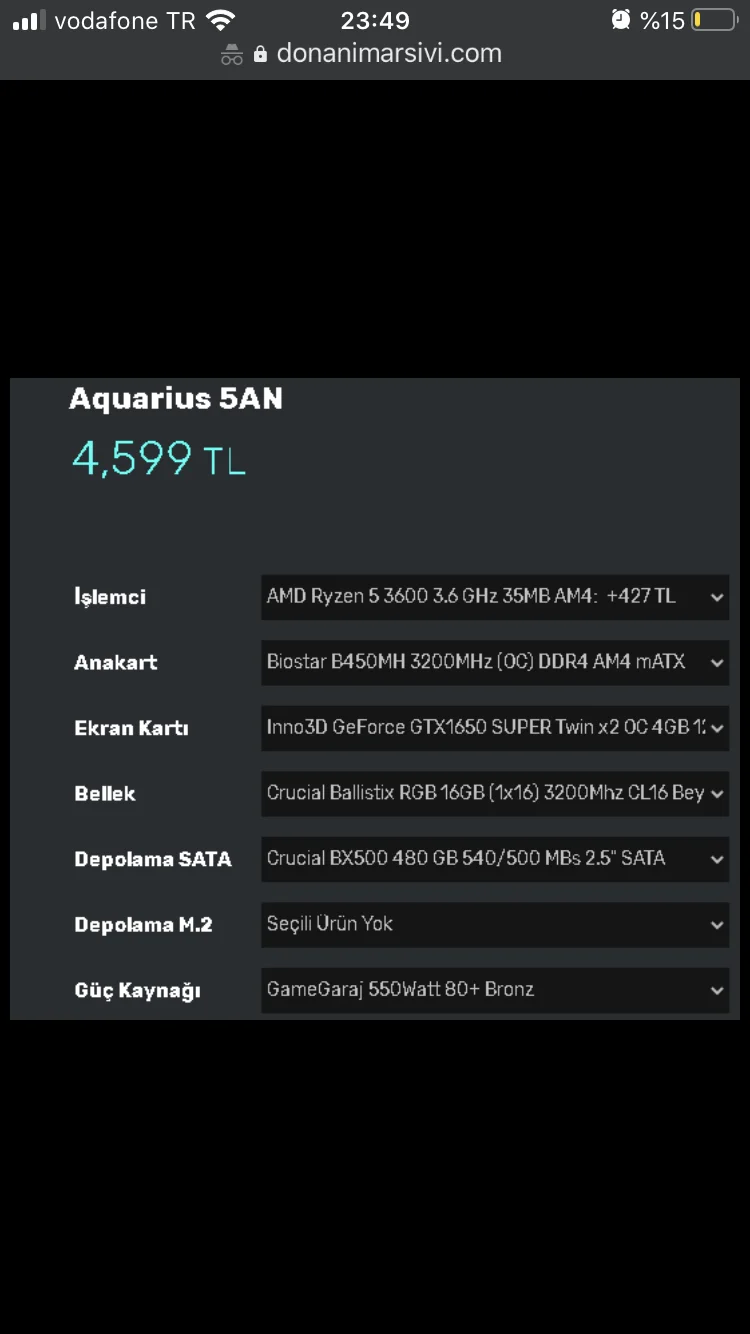
Task: Tap the status bar clock showing 23:49
Action: click(374, 18)
